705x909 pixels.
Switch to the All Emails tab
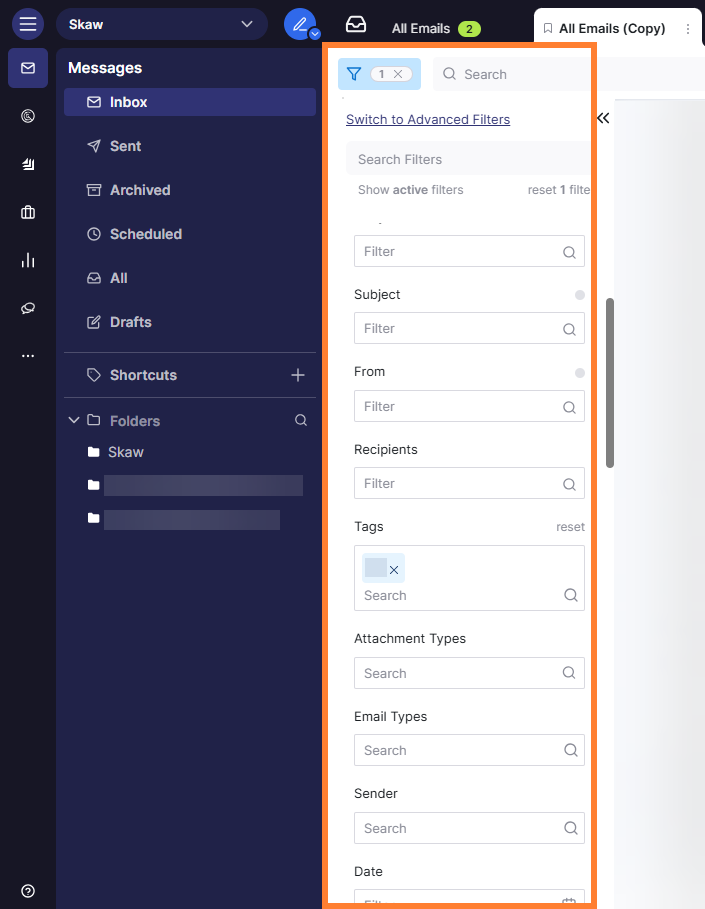pos(420,29)
